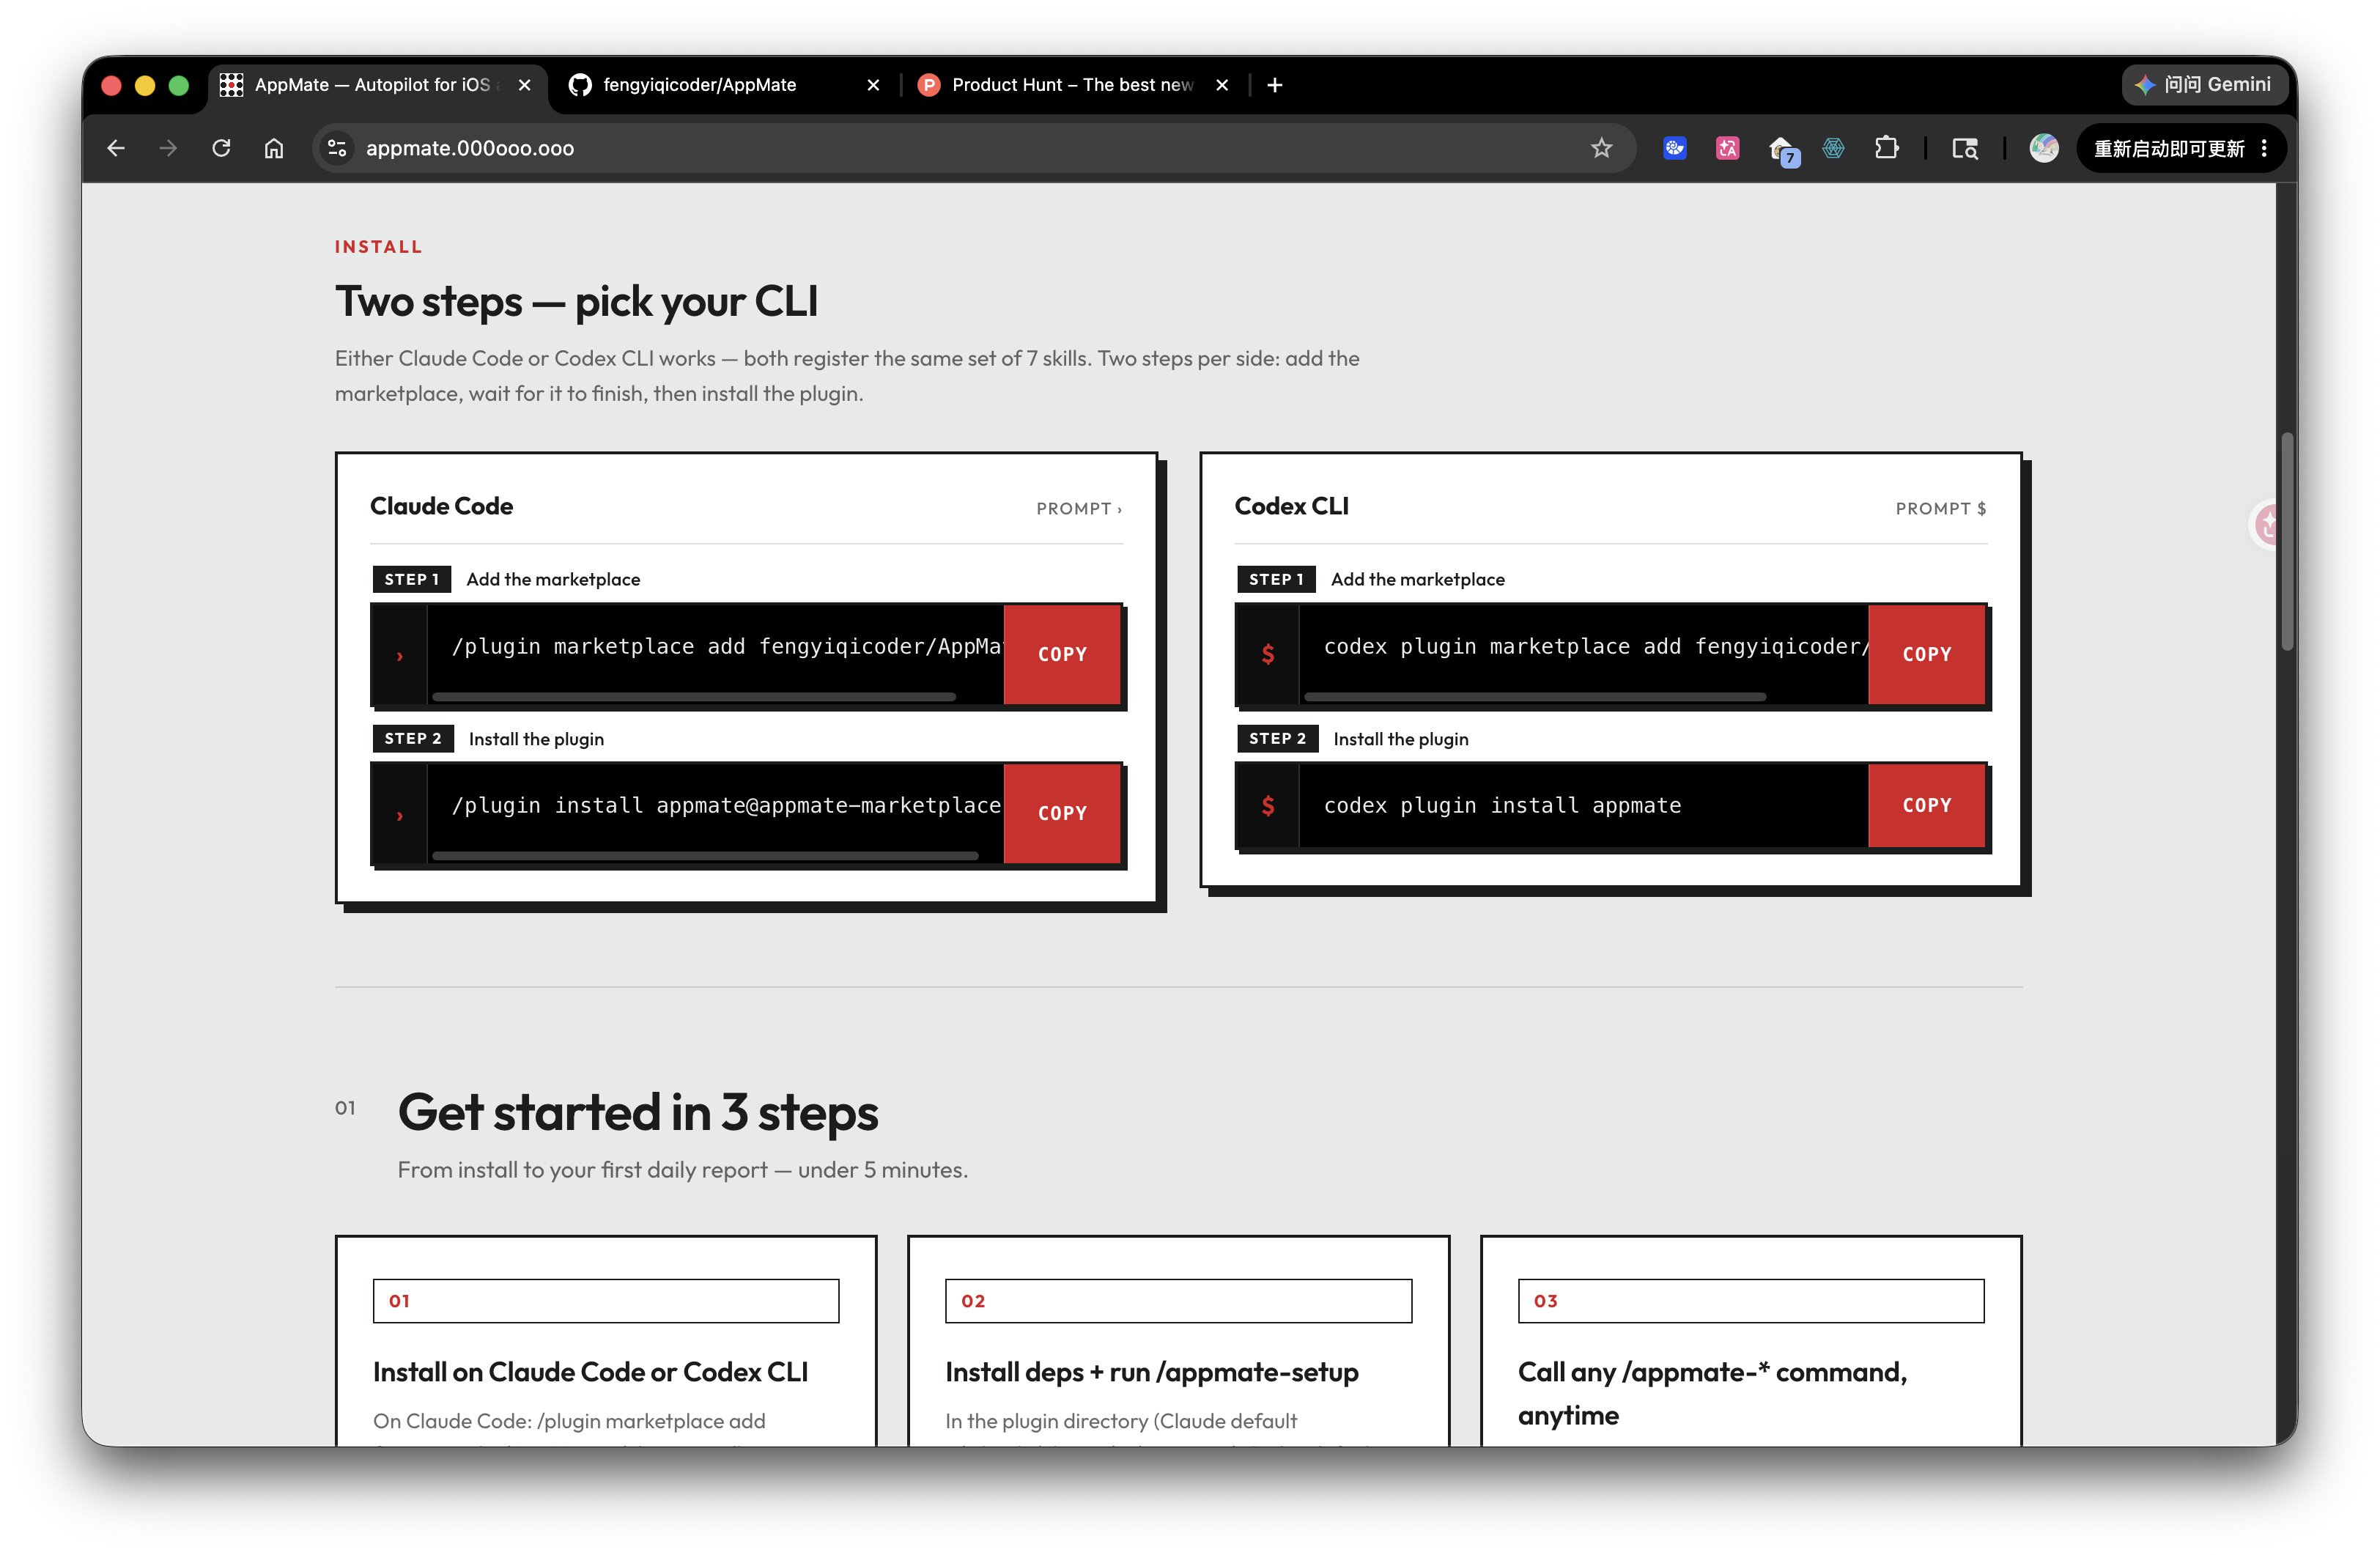Click the 'Claude Code' card heading
The image size is (2380, 1555).
pos(441,506)
